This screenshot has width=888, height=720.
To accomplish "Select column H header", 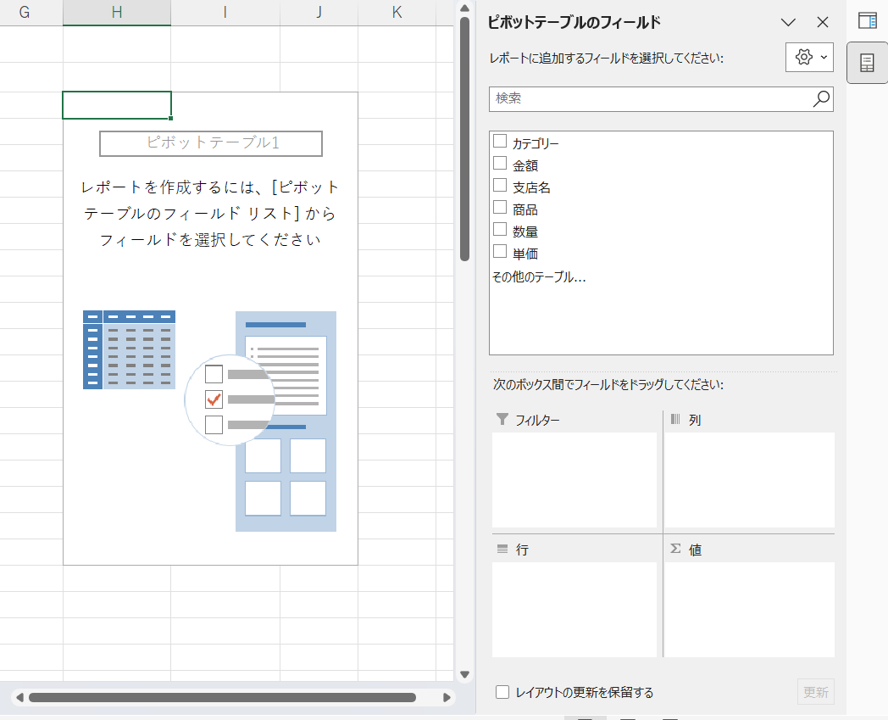I will click(117, 12).
